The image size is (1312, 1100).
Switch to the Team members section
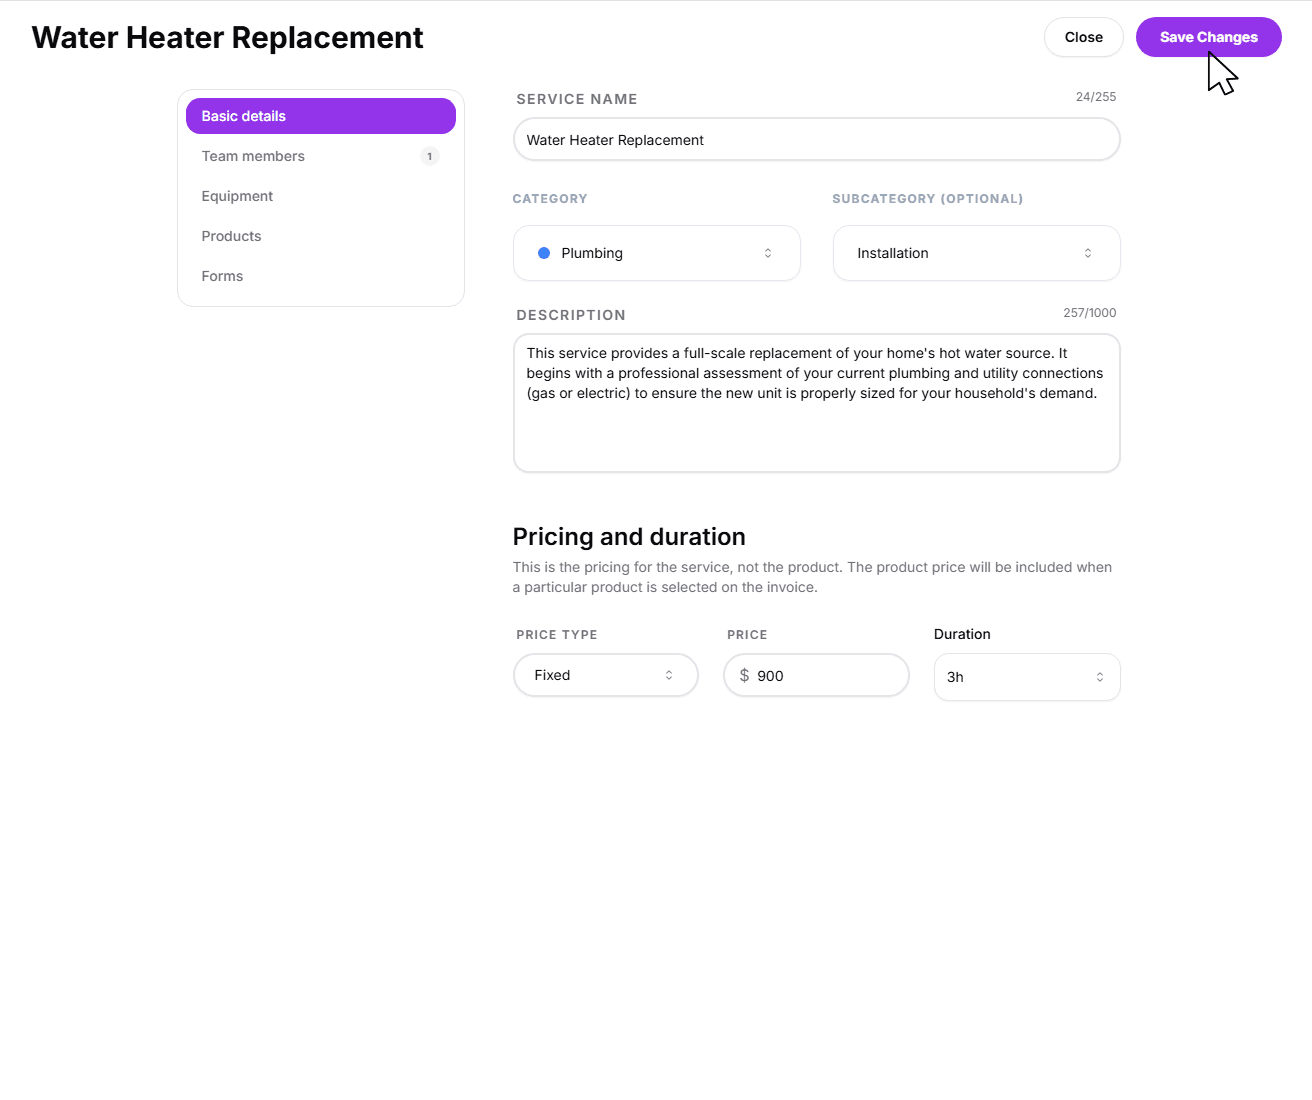coord(253,156)
